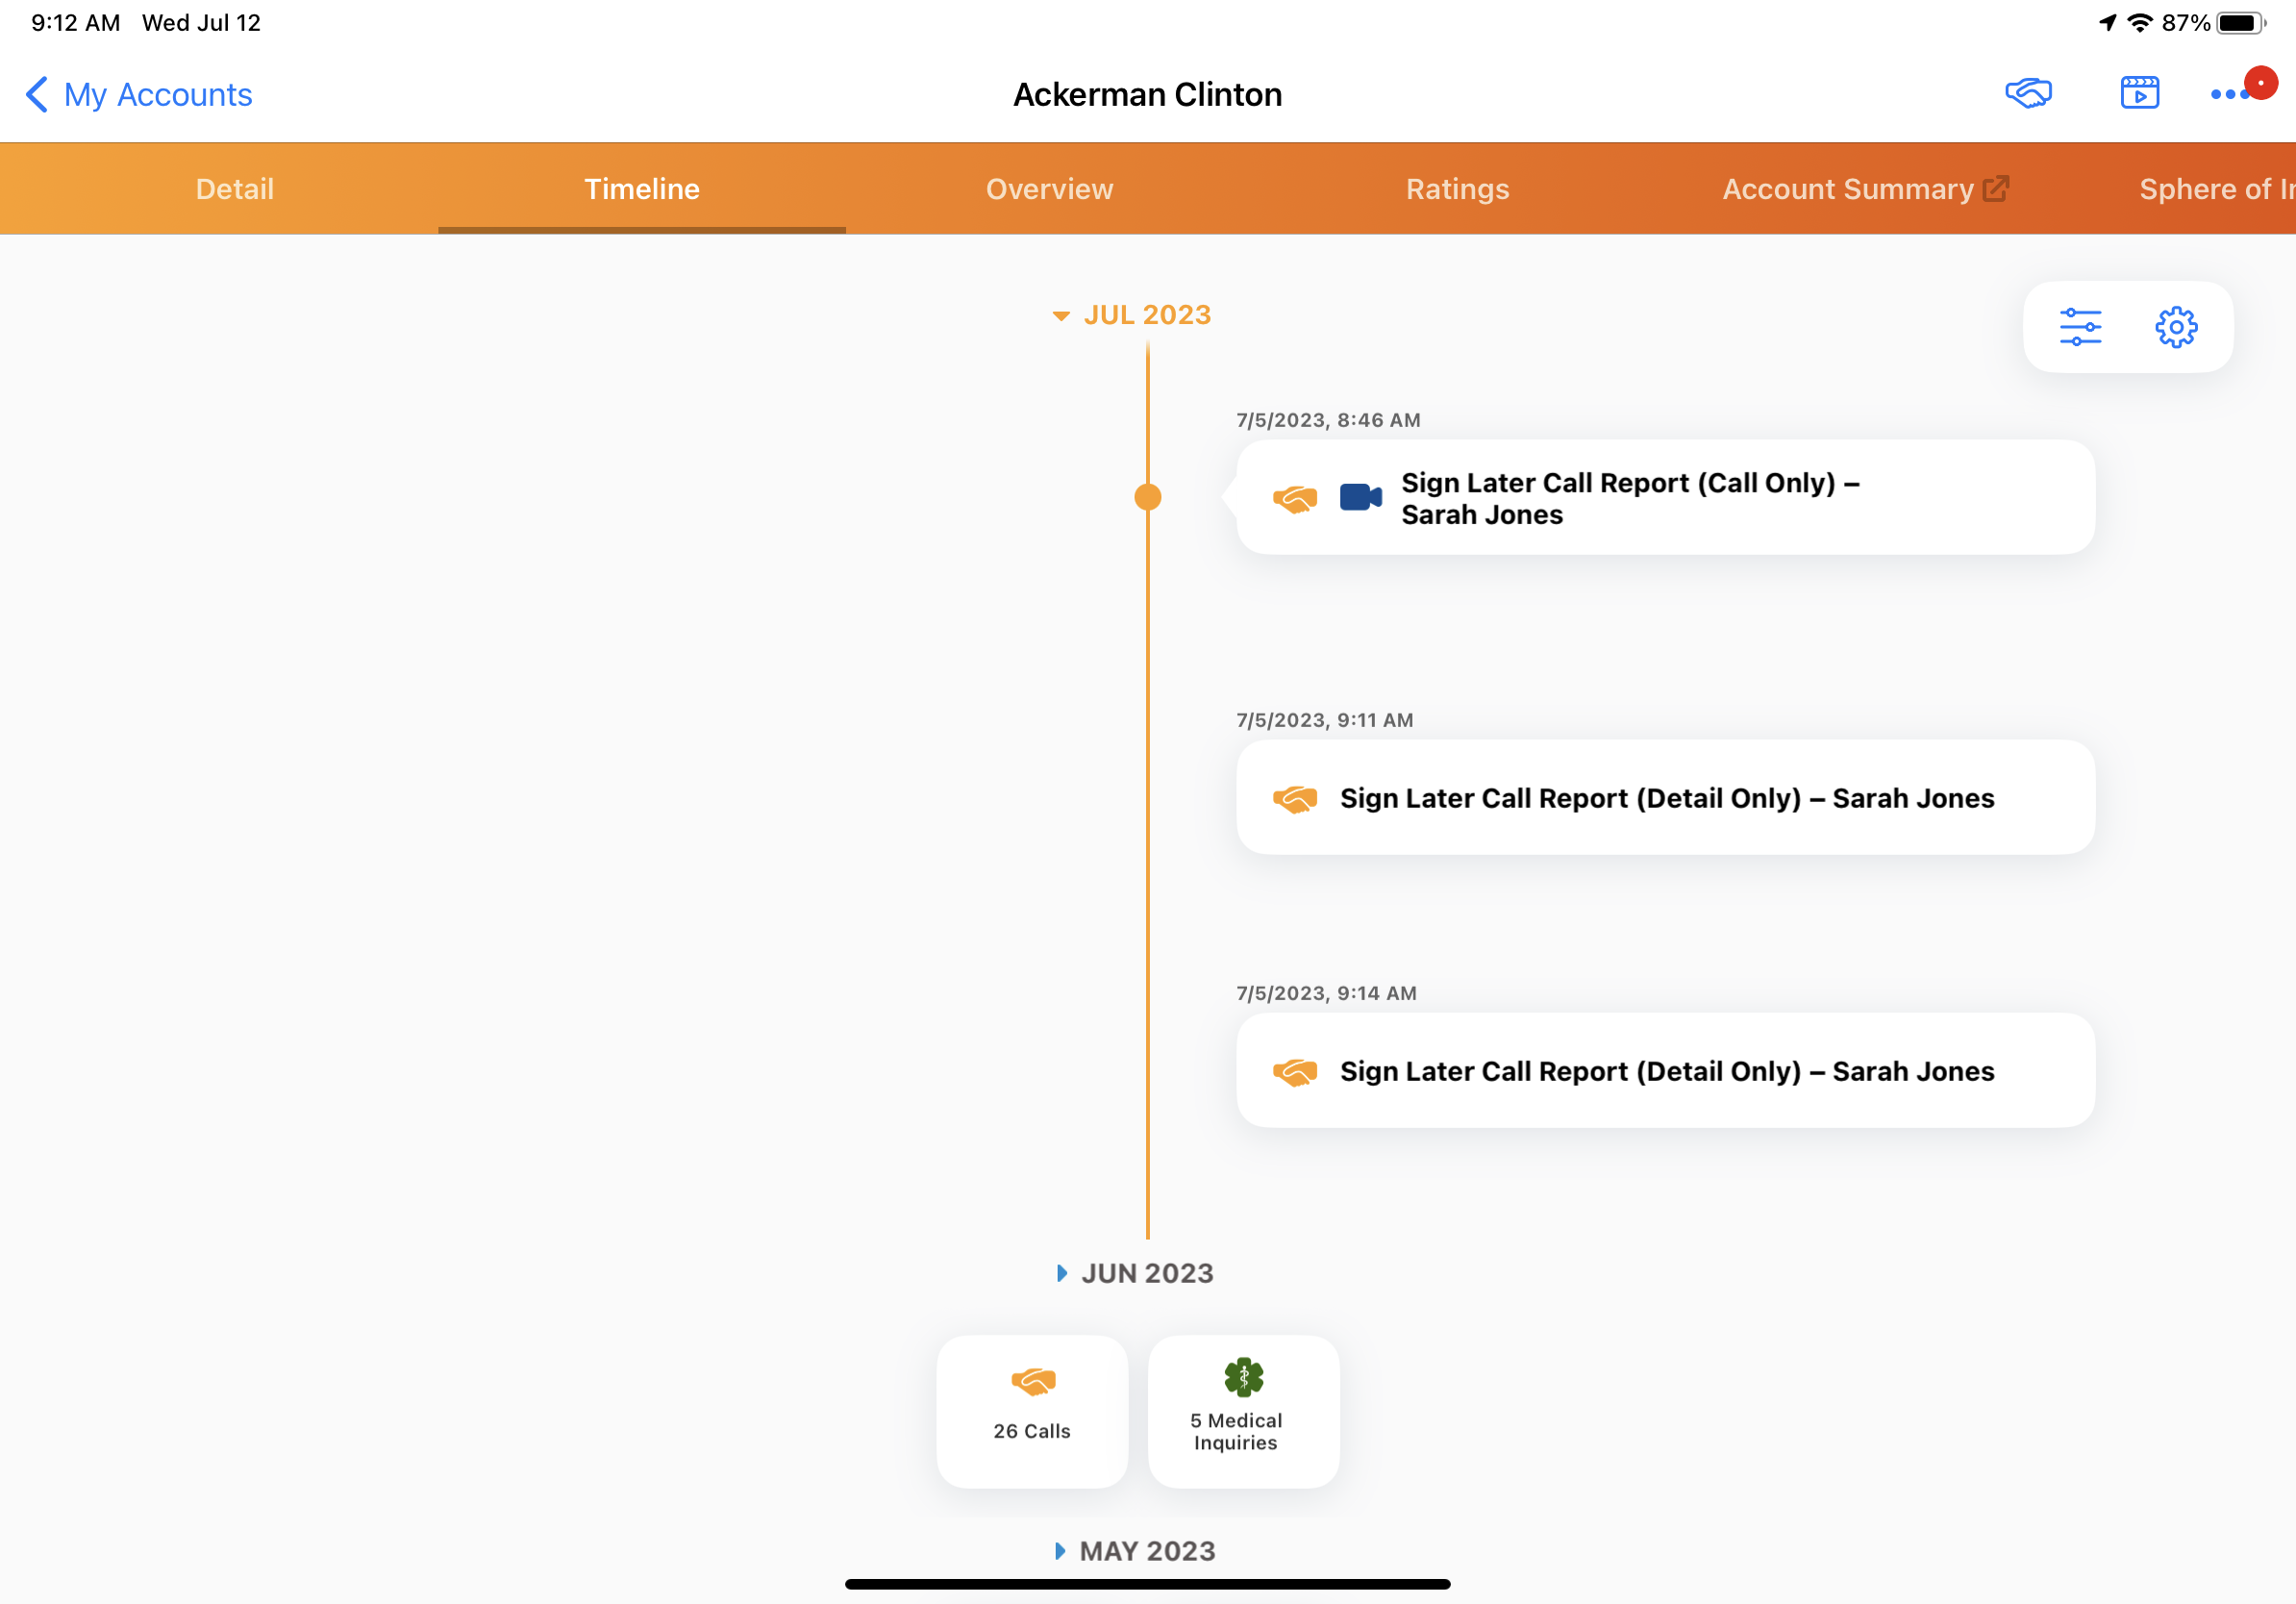Expand the MAY 2023 section

(1135, 1551)
